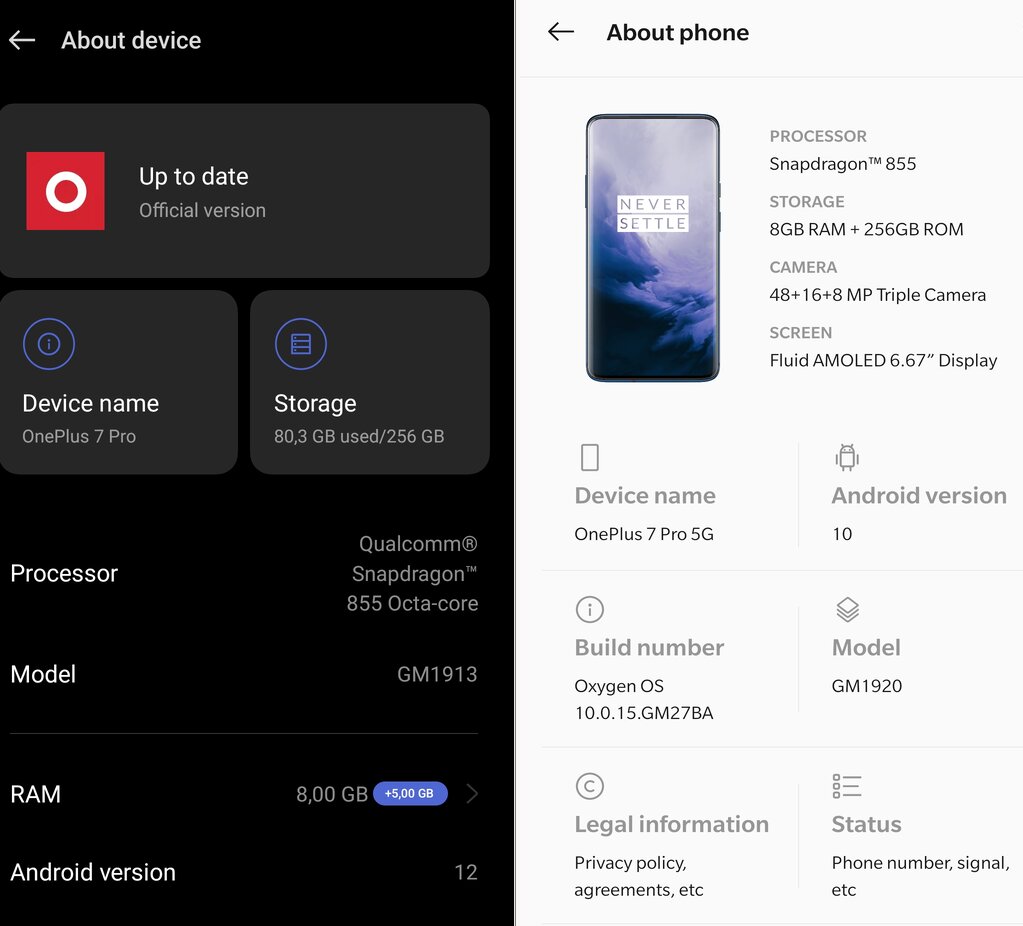Viewport: 1023px width, 926px height.
Task: Tap the 8GB RAM + 256GB ROM spec
Action: pyautogui.click(x=866, y=229)
